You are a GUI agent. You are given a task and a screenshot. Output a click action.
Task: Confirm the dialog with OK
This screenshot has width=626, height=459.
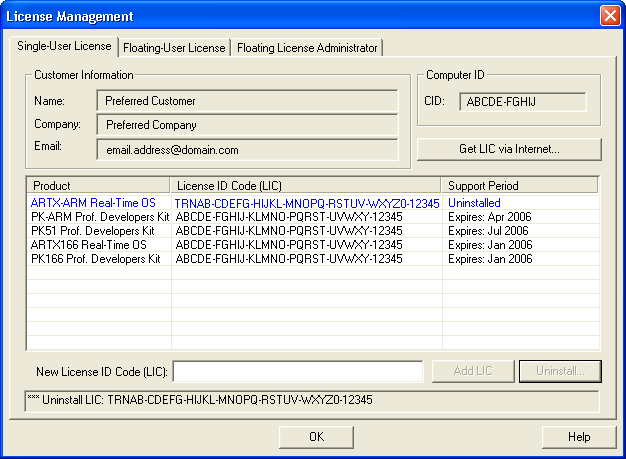(317, 437)
